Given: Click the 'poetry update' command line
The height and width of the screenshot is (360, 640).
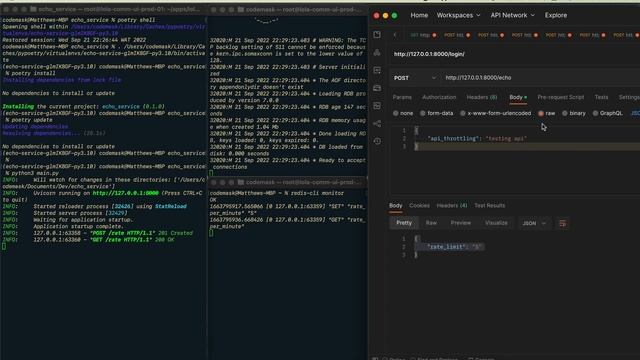Looking at the screenshot, I should pyautogui.click(x=32, y=120).
